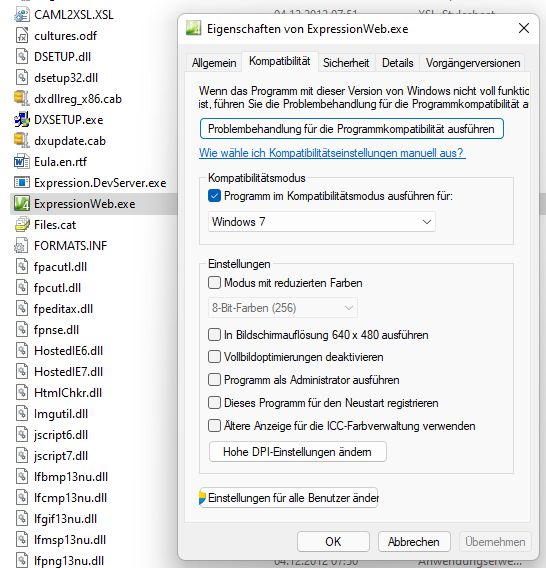
Task: Check Programm als Administrator ausführen
Action: tap(214, 380)
